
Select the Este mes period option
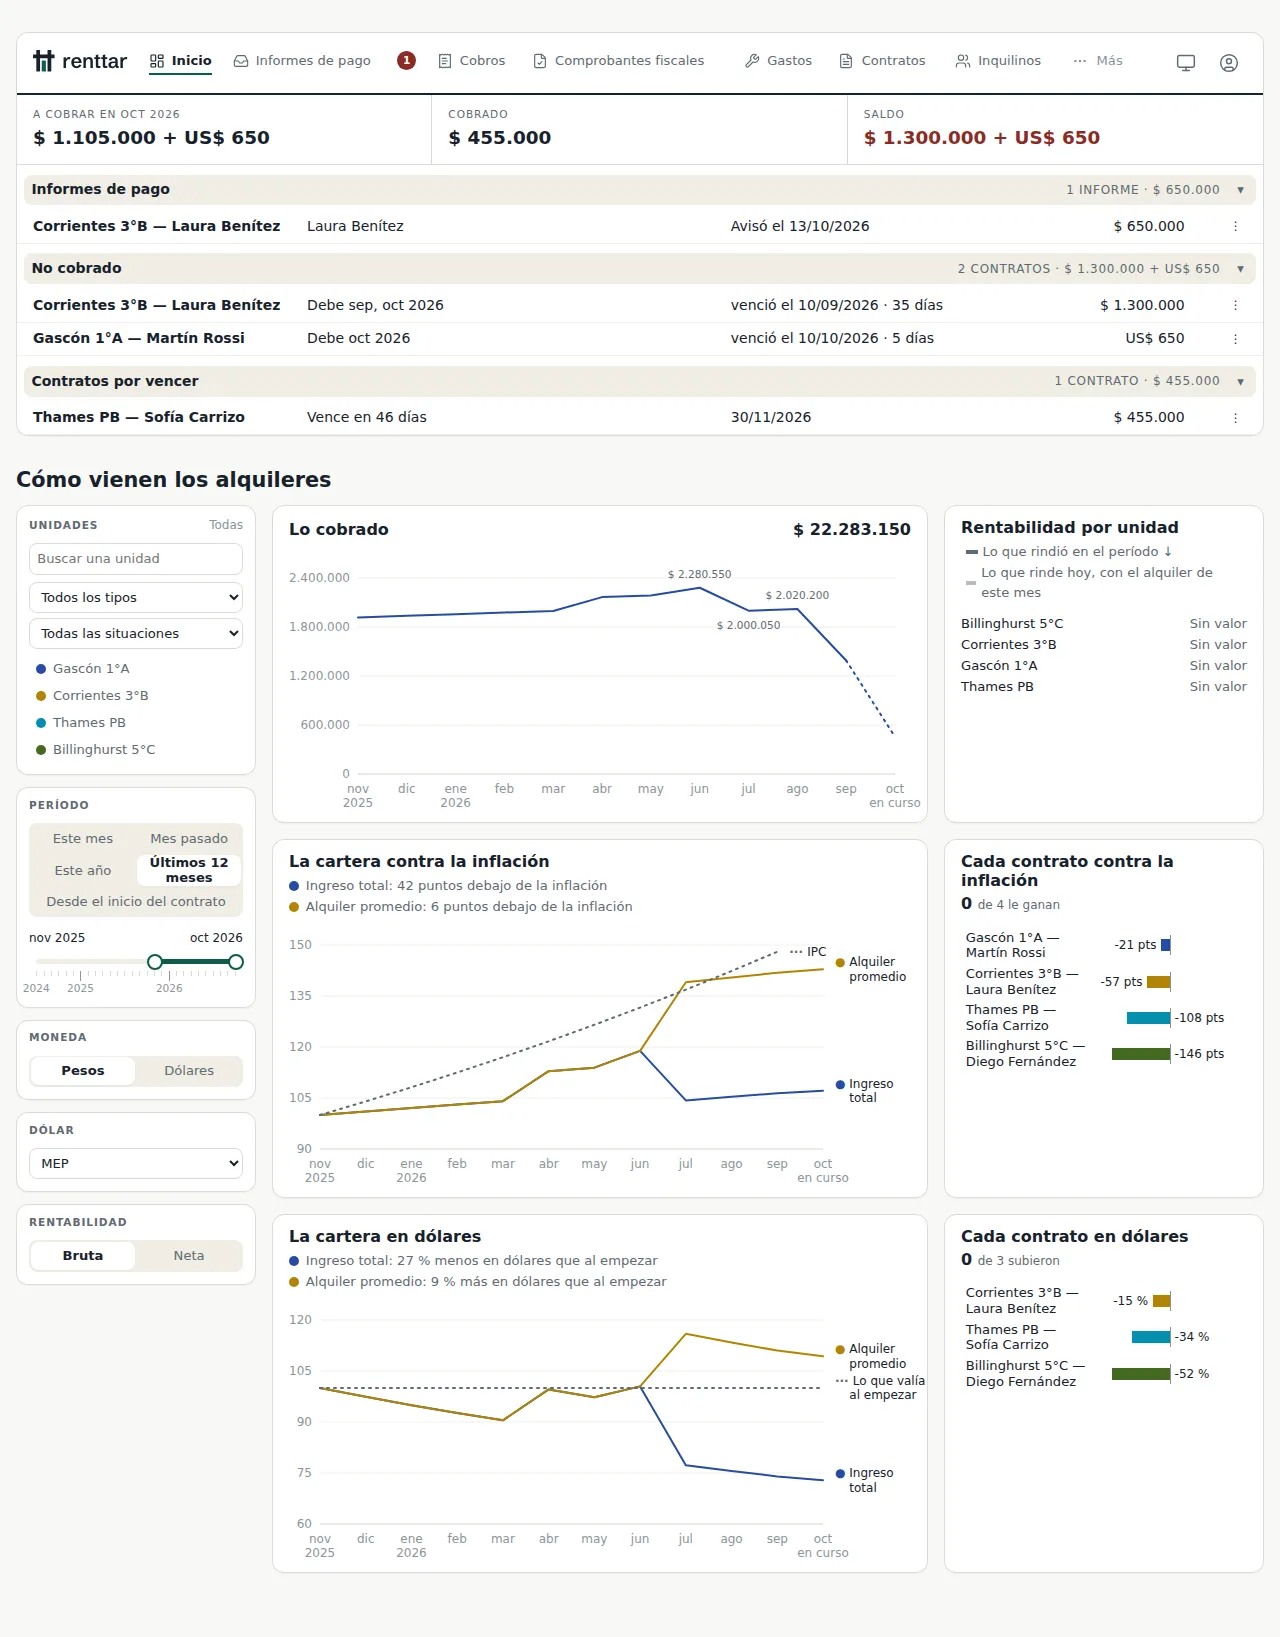click(83, 838)
